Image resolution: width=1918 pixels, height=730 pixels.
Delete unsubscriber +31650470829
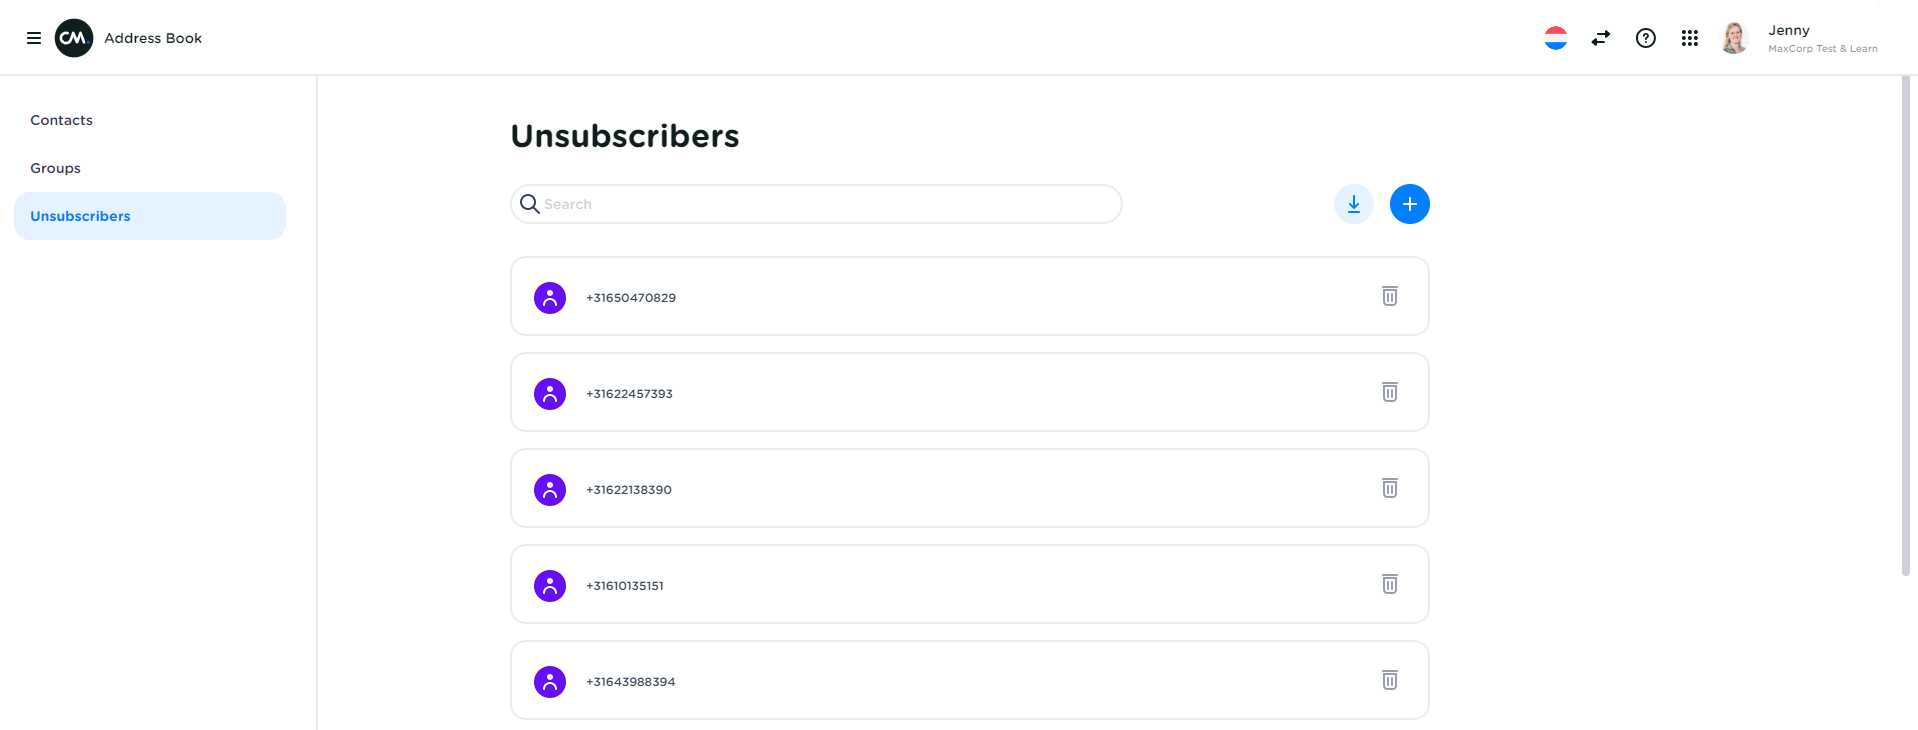(1390, 296)
